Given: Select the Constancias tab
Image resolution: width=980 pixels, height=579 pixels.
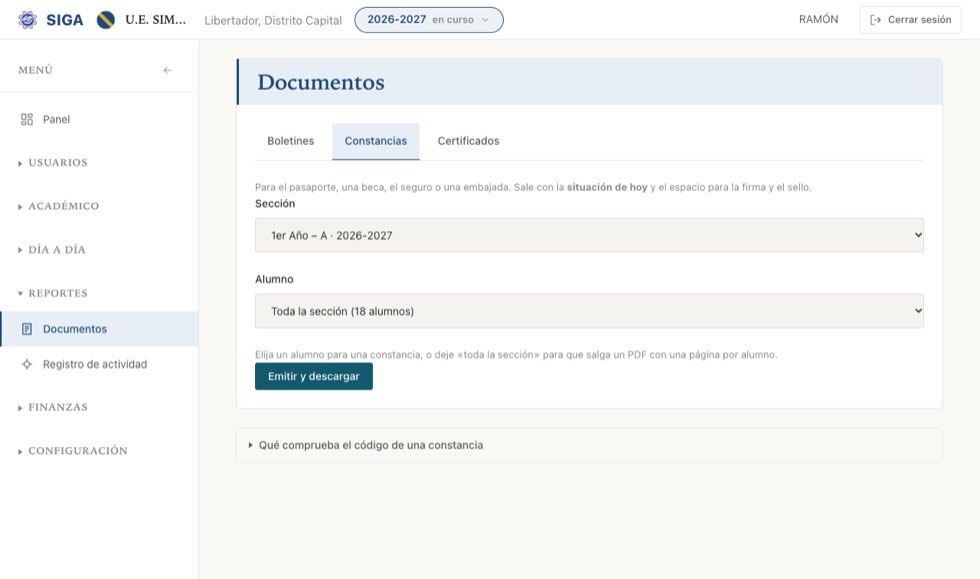Looking at the screenshot, I should tap(376, 141).
